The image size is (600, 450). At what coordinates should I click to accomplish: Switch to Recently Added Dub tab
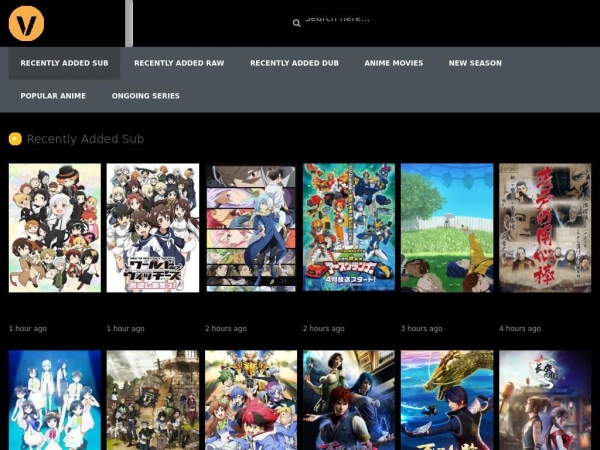pos(294,63)
